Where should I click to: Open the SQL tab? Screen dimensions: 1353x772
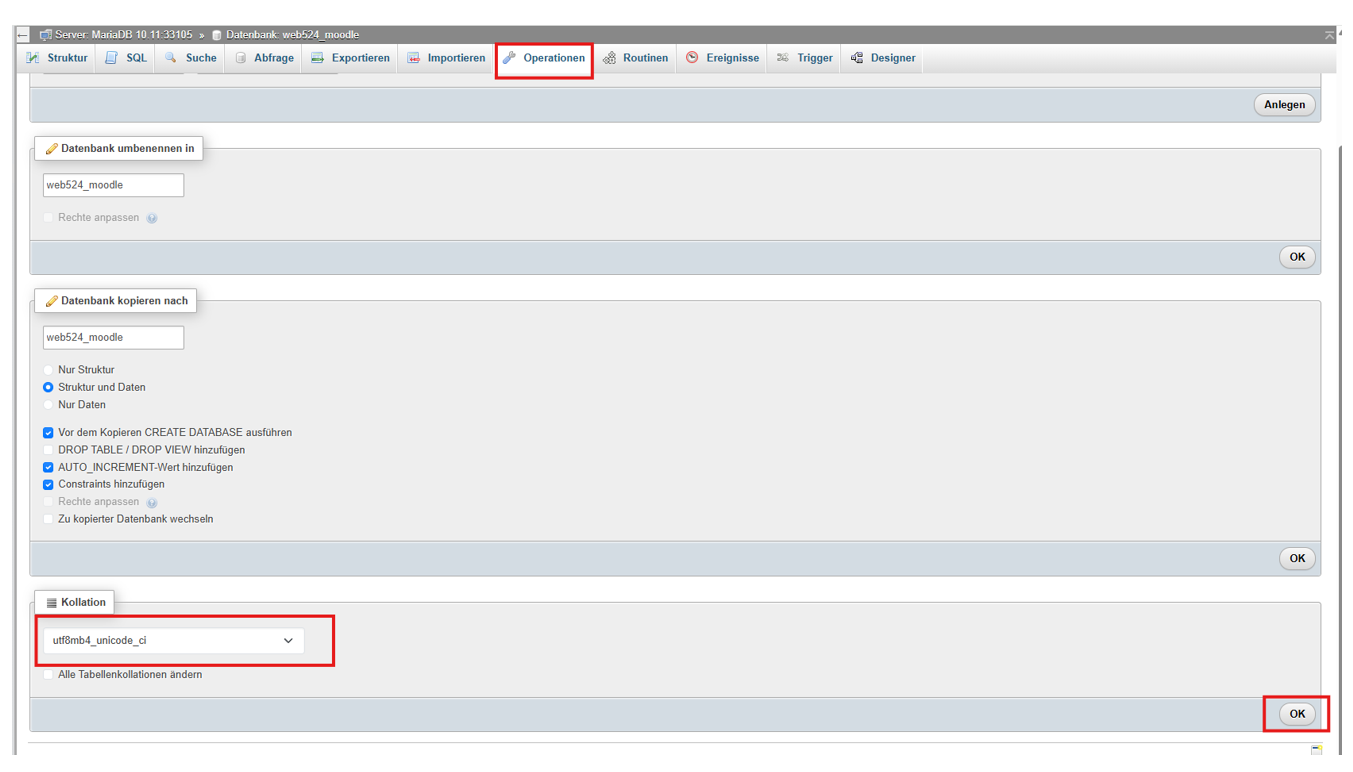[x=127, y=58]
